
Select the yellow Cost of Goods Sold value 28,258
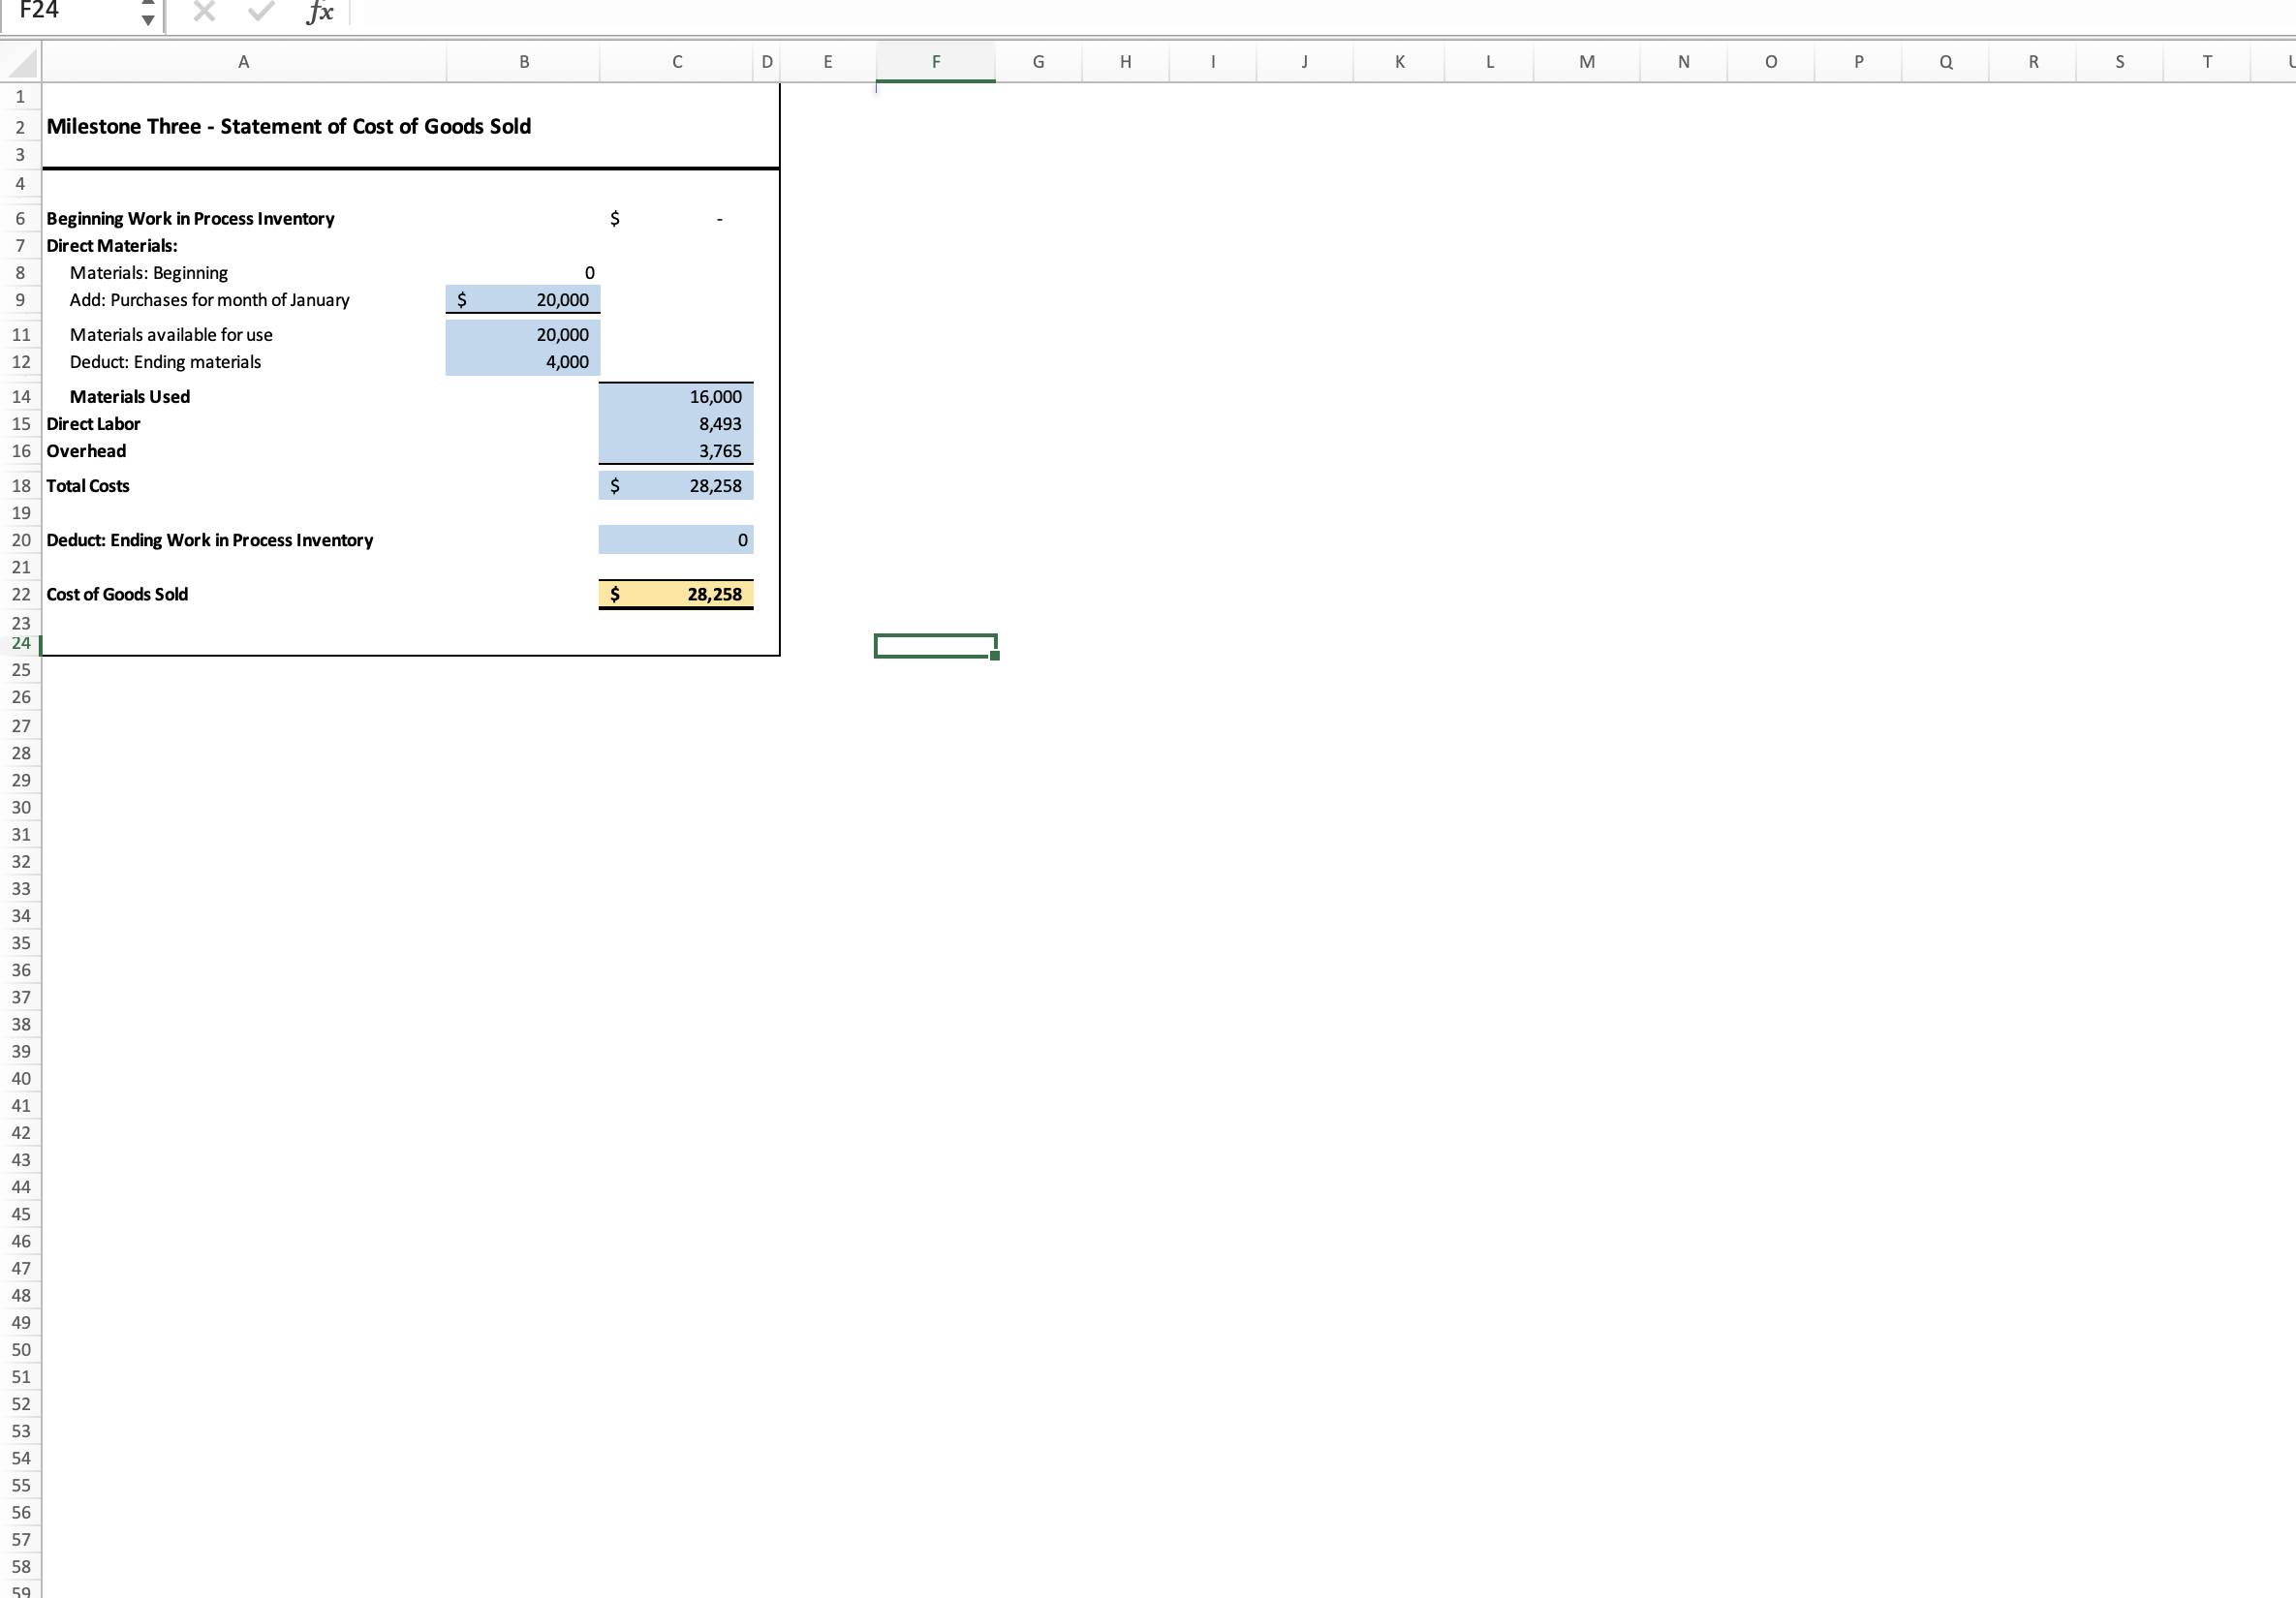coord(676,593)
